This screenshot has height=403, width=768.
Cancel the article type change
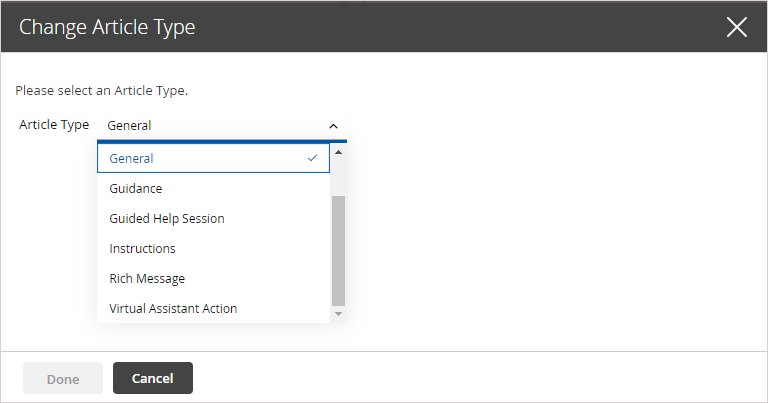(x=153, y=378)
